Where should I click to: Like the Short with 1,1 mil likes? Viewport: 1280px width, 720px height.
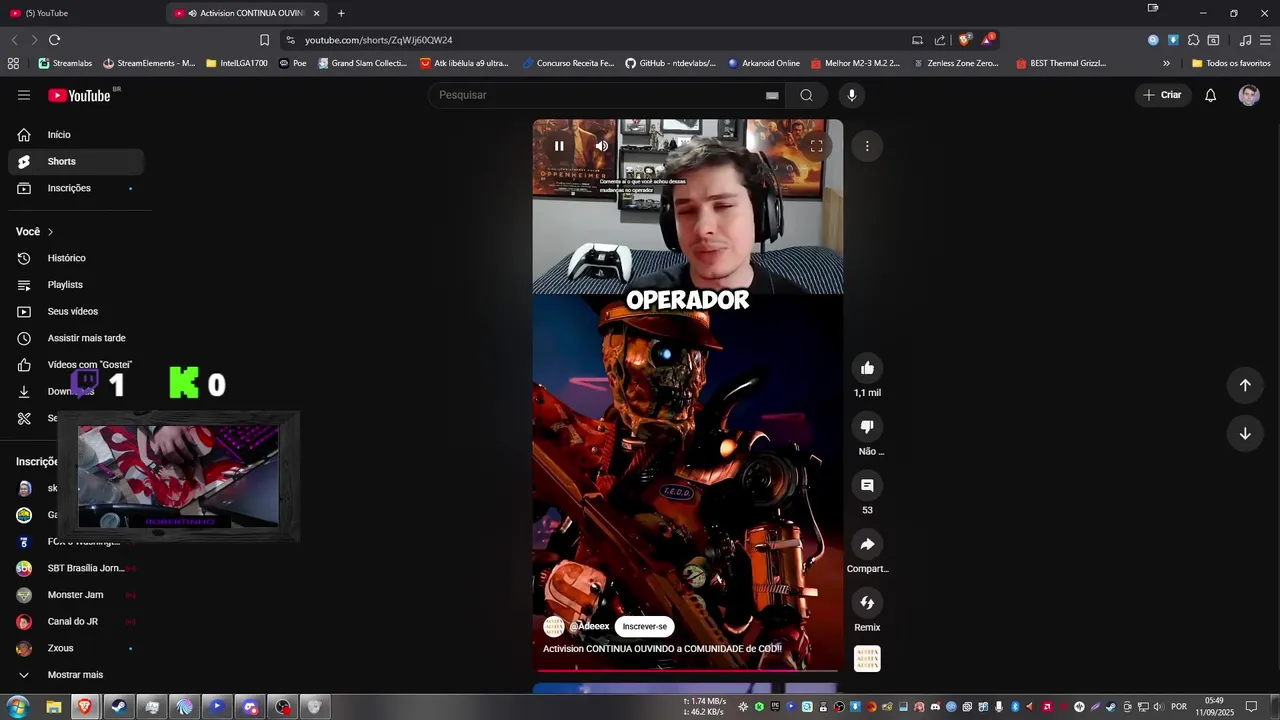click(867, 368)
